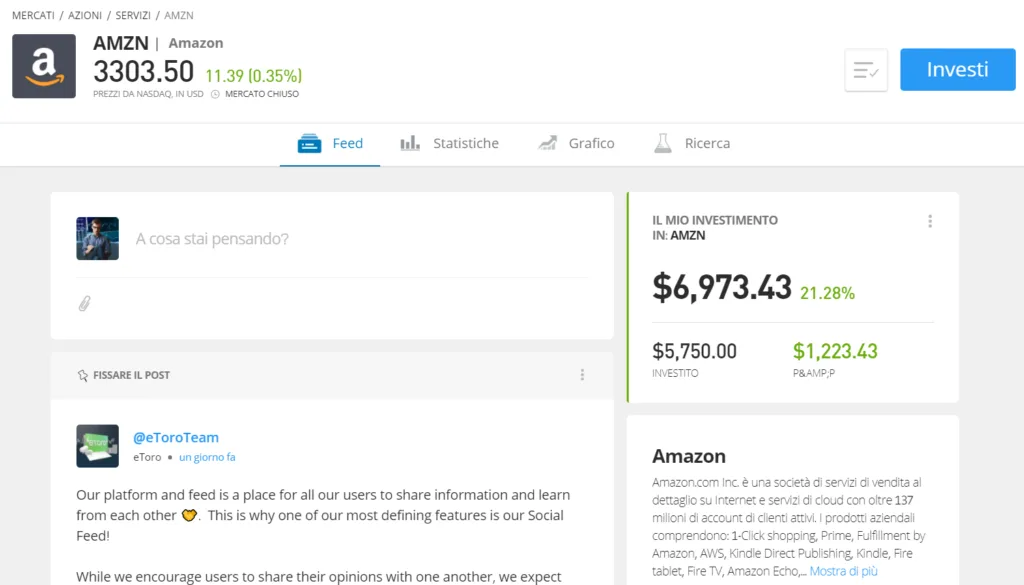Click the 21.28% gain percentage
Screen dimensions: 1024x585
(x=827, y=293)
